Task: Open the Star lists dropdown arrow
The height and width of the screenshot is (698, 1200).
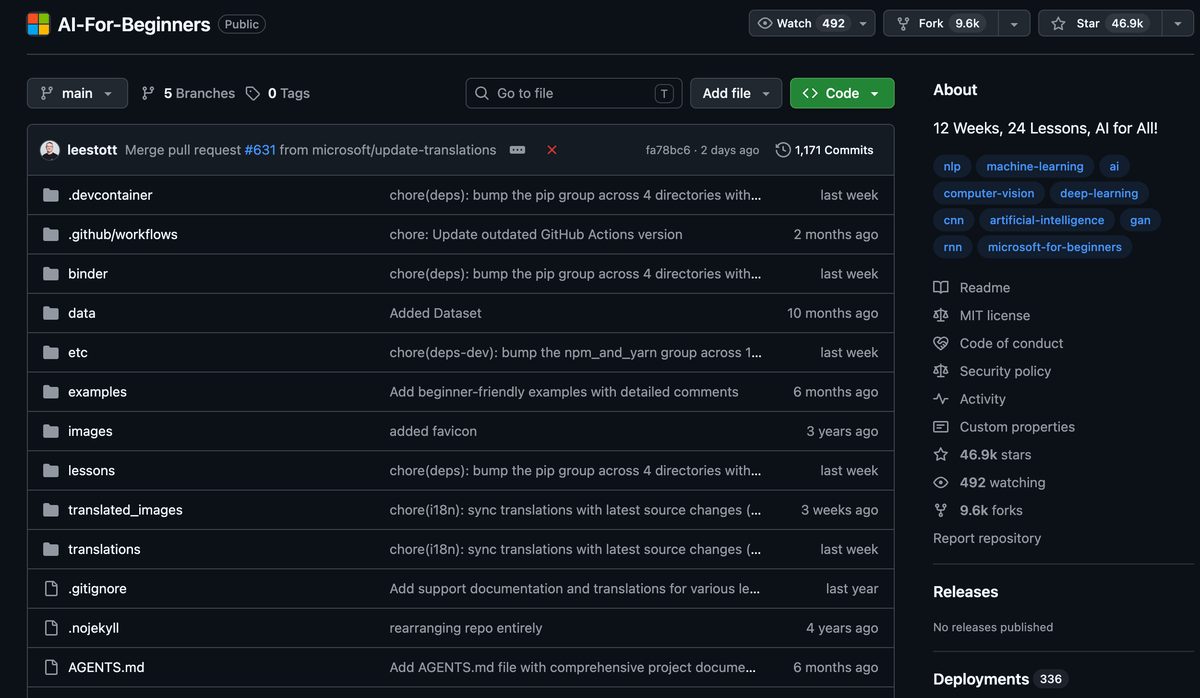Action: pyautogui.click(x=1177, y=23)
